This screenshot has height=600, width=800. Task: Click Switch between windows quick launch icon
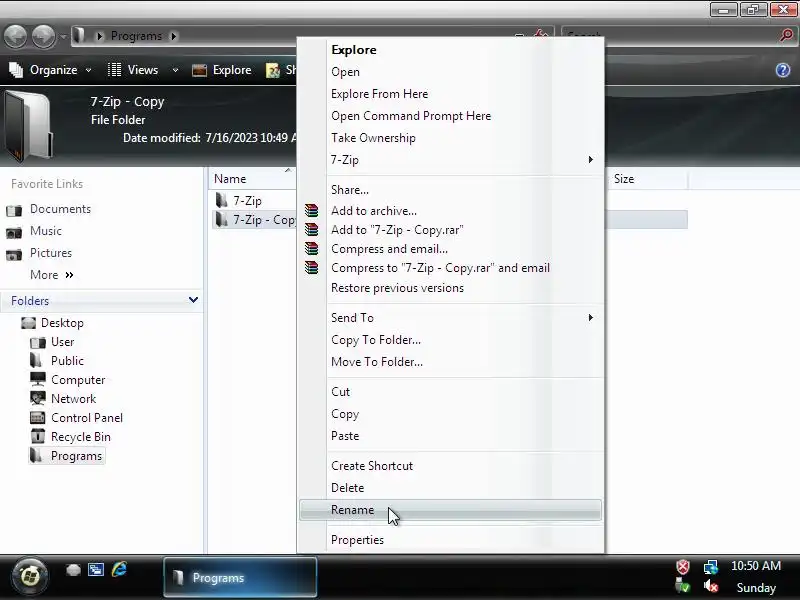[96, 569]
